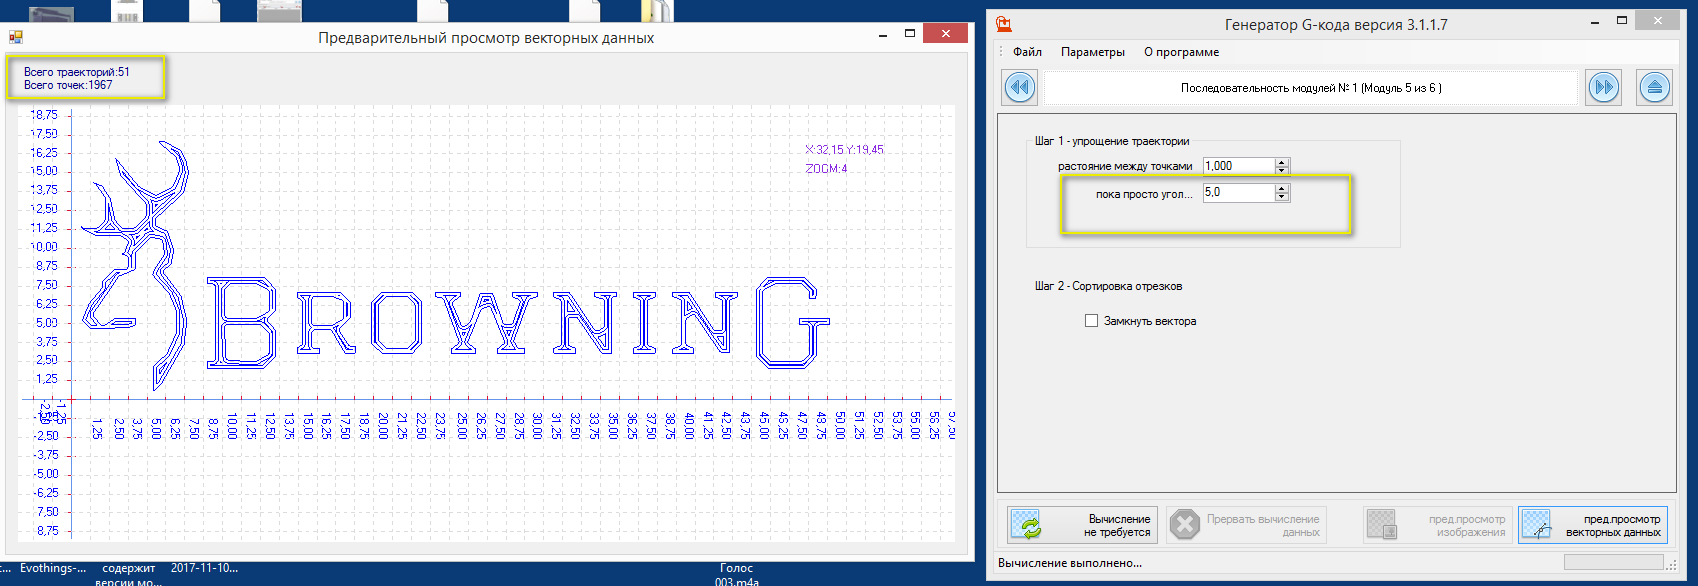Select the 'Голос 003.m4a' desktop file label
Image resolution: width=1698 pixels, height=586 pixels.
(x=737, y=574)
